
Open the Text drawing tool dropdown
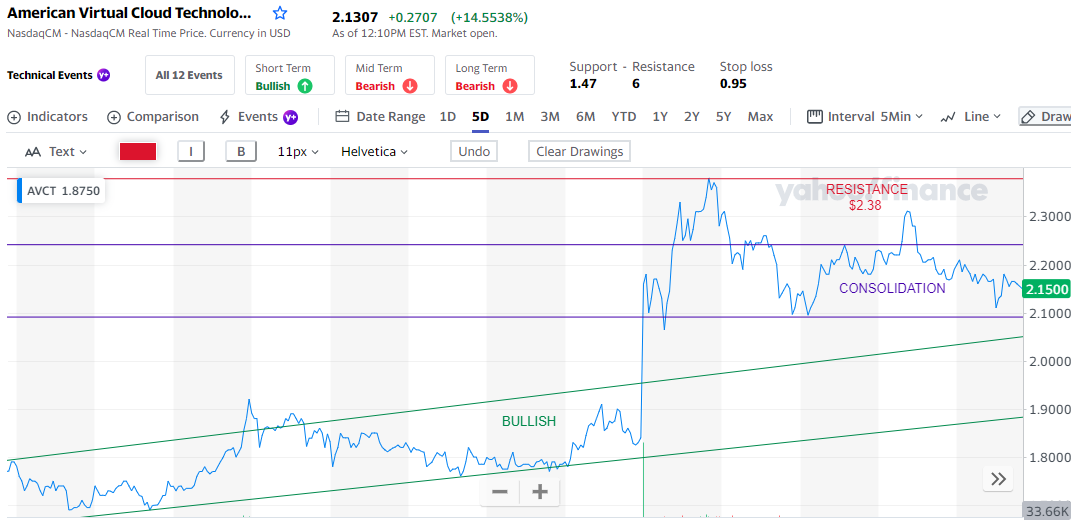point(56,152)
